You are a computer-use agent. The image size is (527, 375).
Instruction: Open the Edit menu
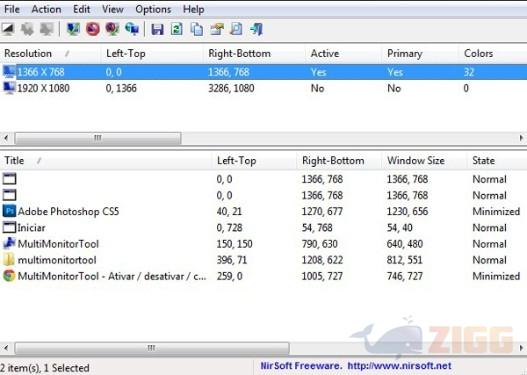(82, 9)
